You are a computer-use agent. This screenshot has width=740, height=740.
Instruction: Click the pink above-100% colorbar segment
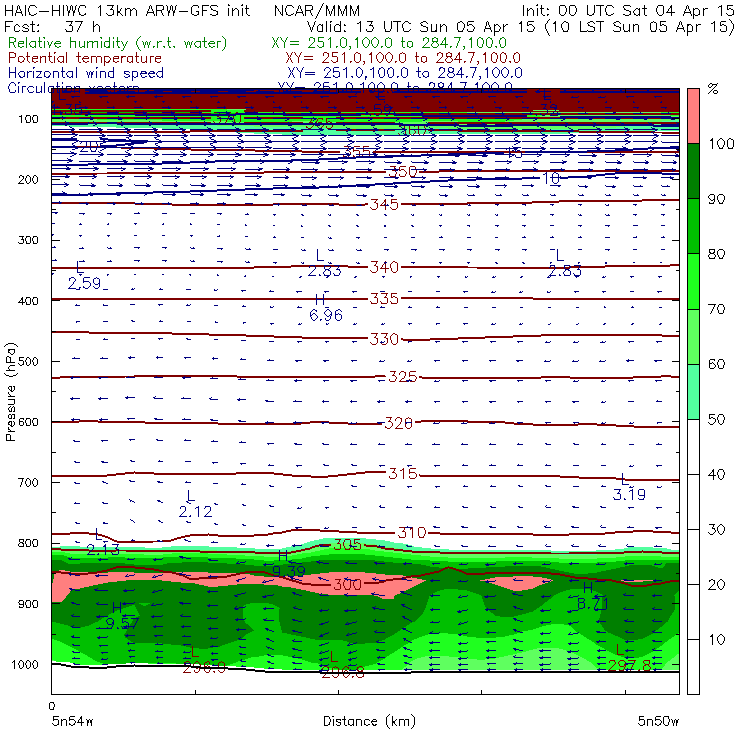point(693,116)
